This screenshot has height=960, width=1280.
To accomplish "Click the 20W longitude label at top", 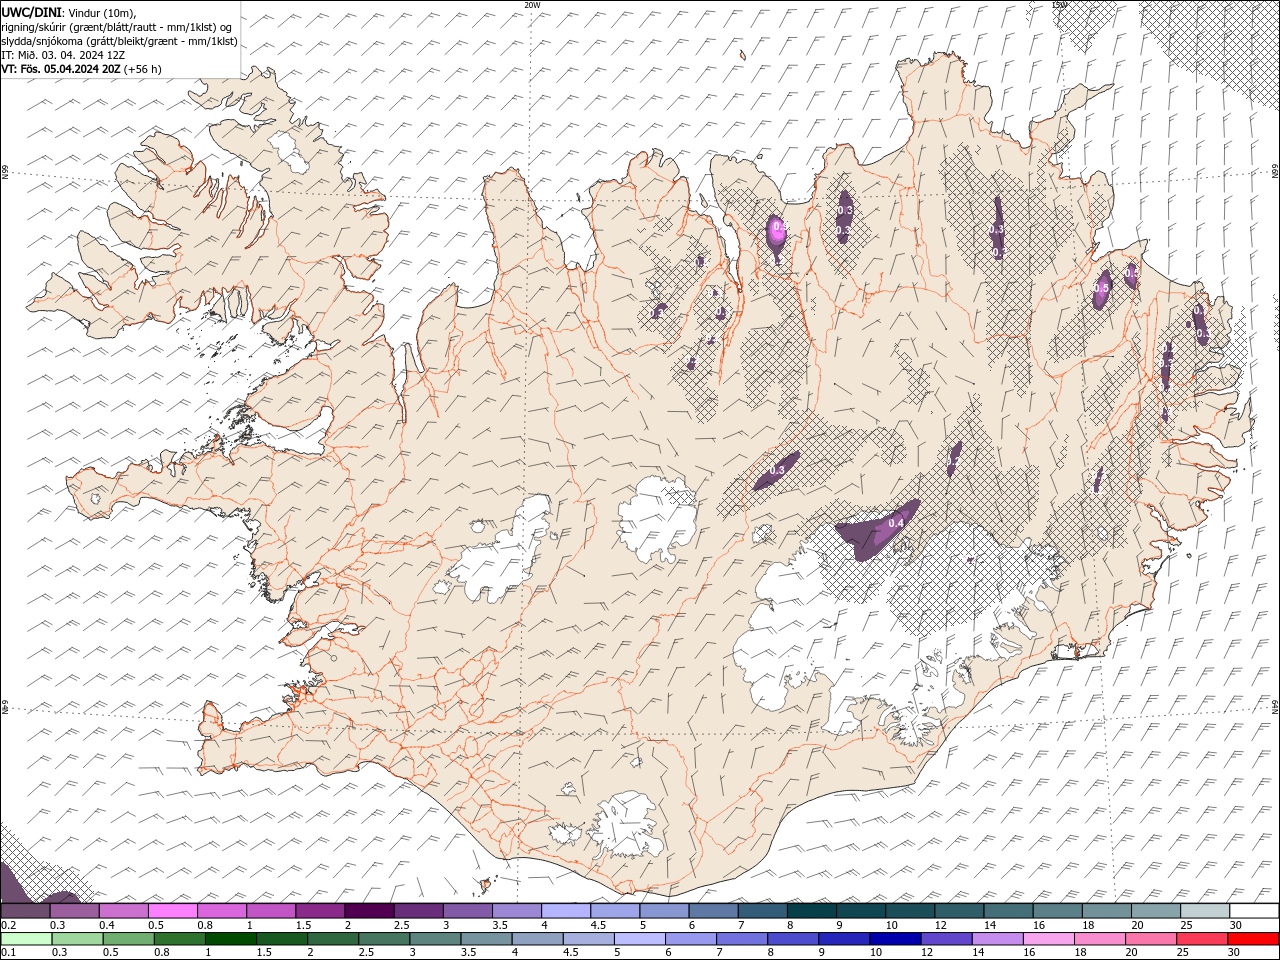I will pyautogui.click(x=532, y=5).
